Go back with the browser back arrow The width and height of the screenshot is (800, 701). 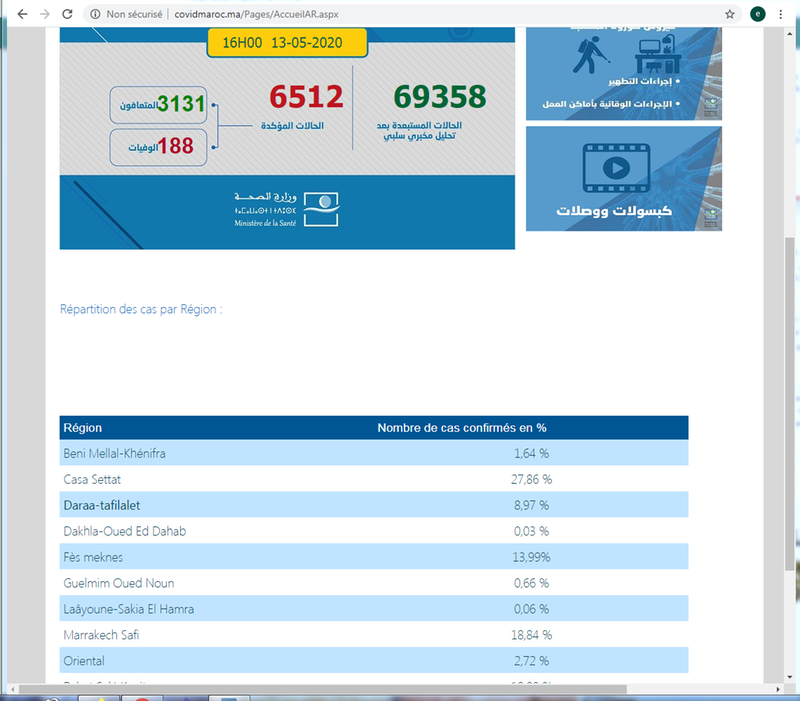tap(20, 14)
